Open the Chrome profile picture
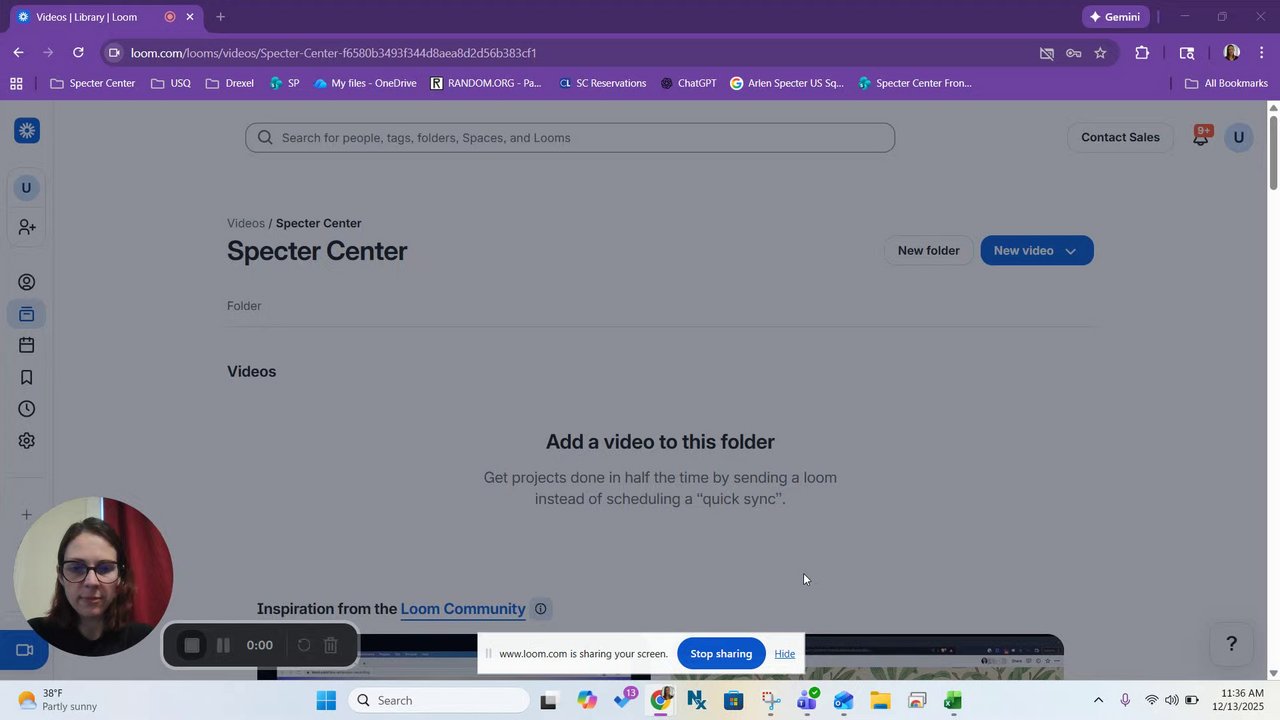The image size is (1280, 720). 1232,53
